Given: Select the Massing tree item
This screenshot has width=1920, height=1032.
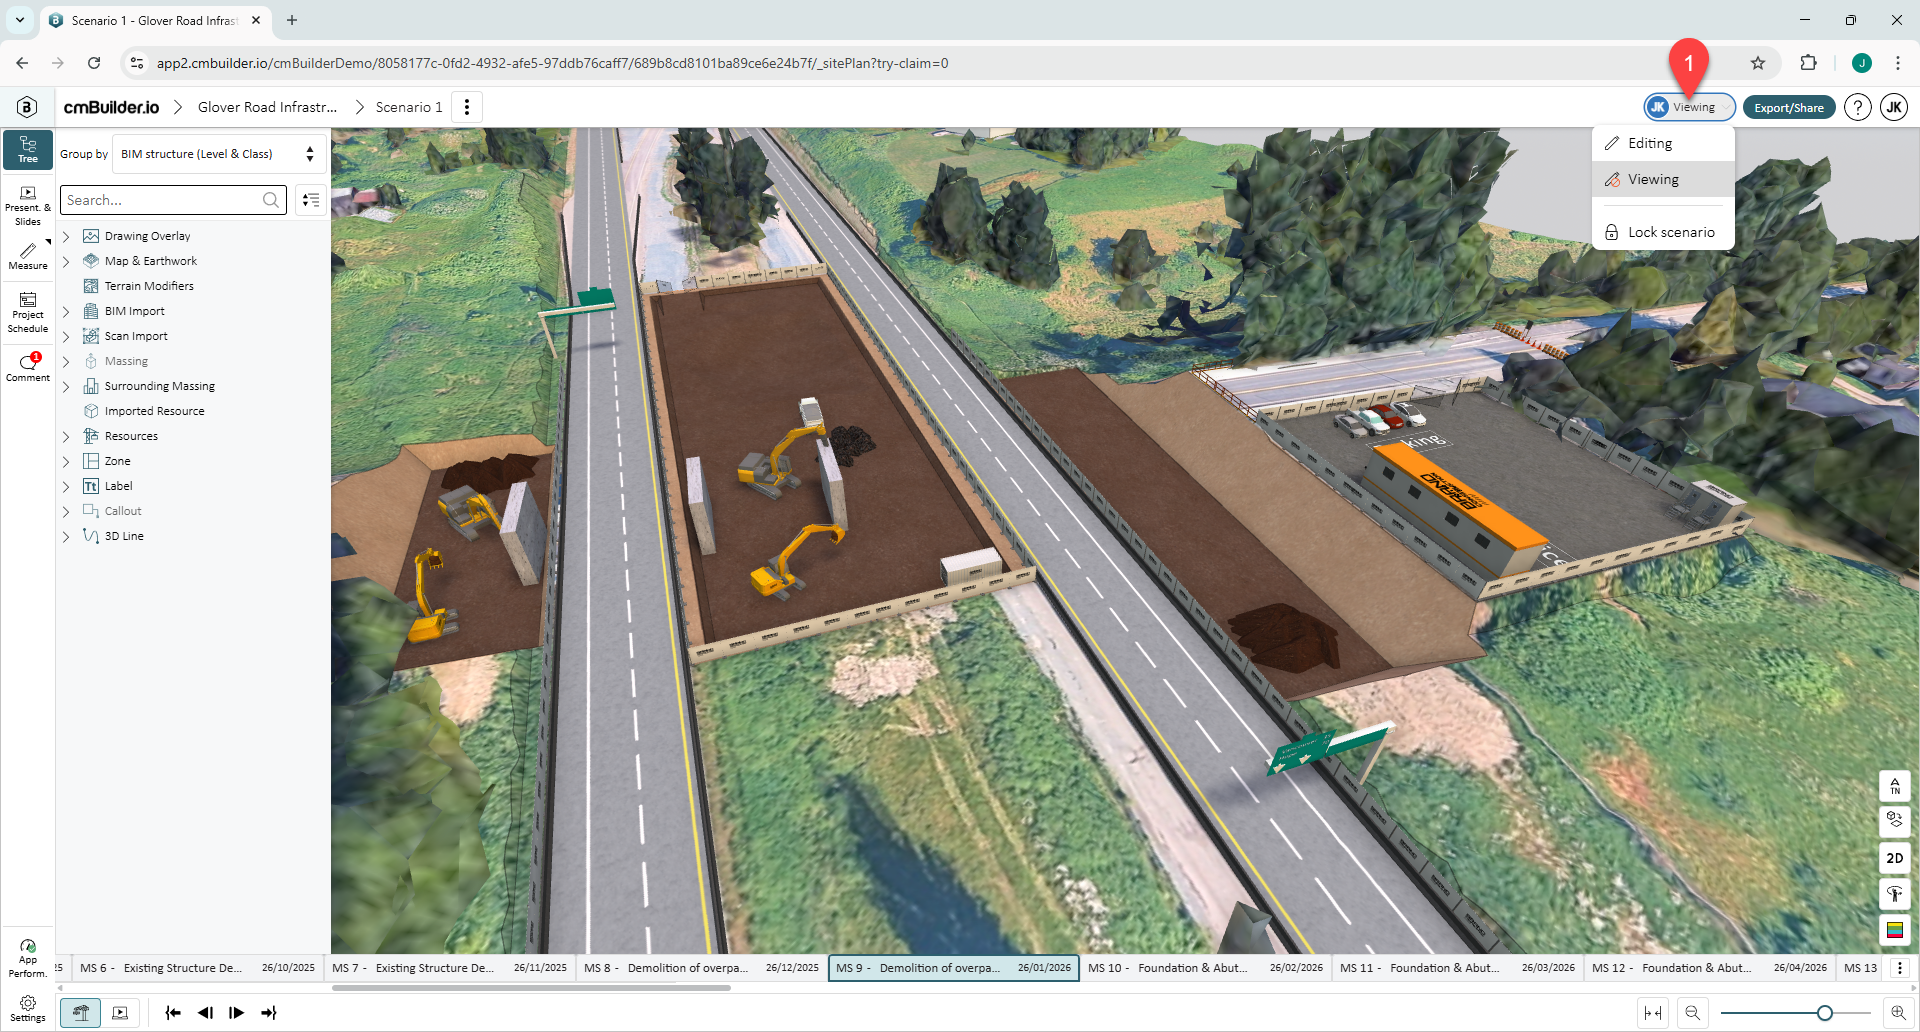Looking at the screenshot, I should pos(126,361).
